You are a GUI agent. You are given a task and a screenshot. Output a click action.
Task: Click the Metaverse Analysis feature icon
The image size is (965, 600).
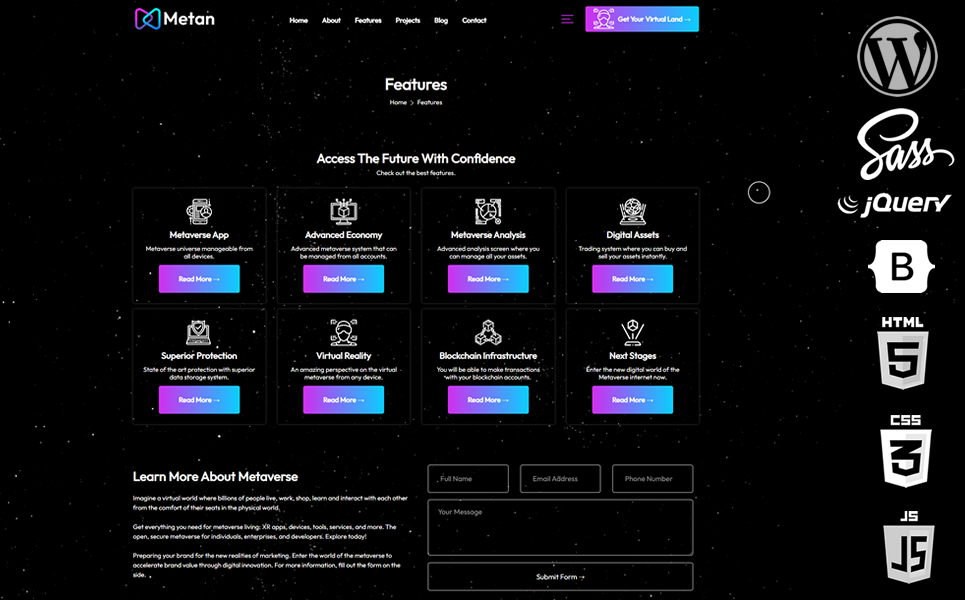pyautogui.click(x=488, y=211)
